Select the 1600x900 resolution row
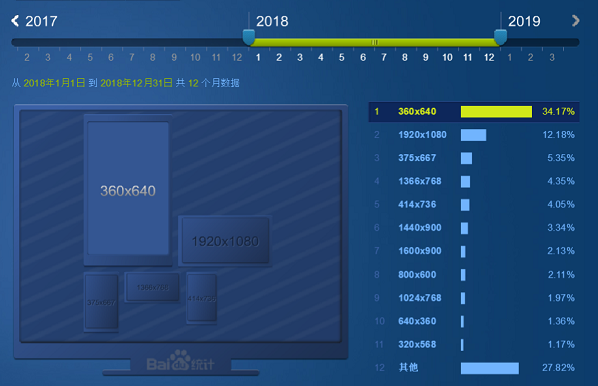598x386 pixels. click(x=474, y=251)
